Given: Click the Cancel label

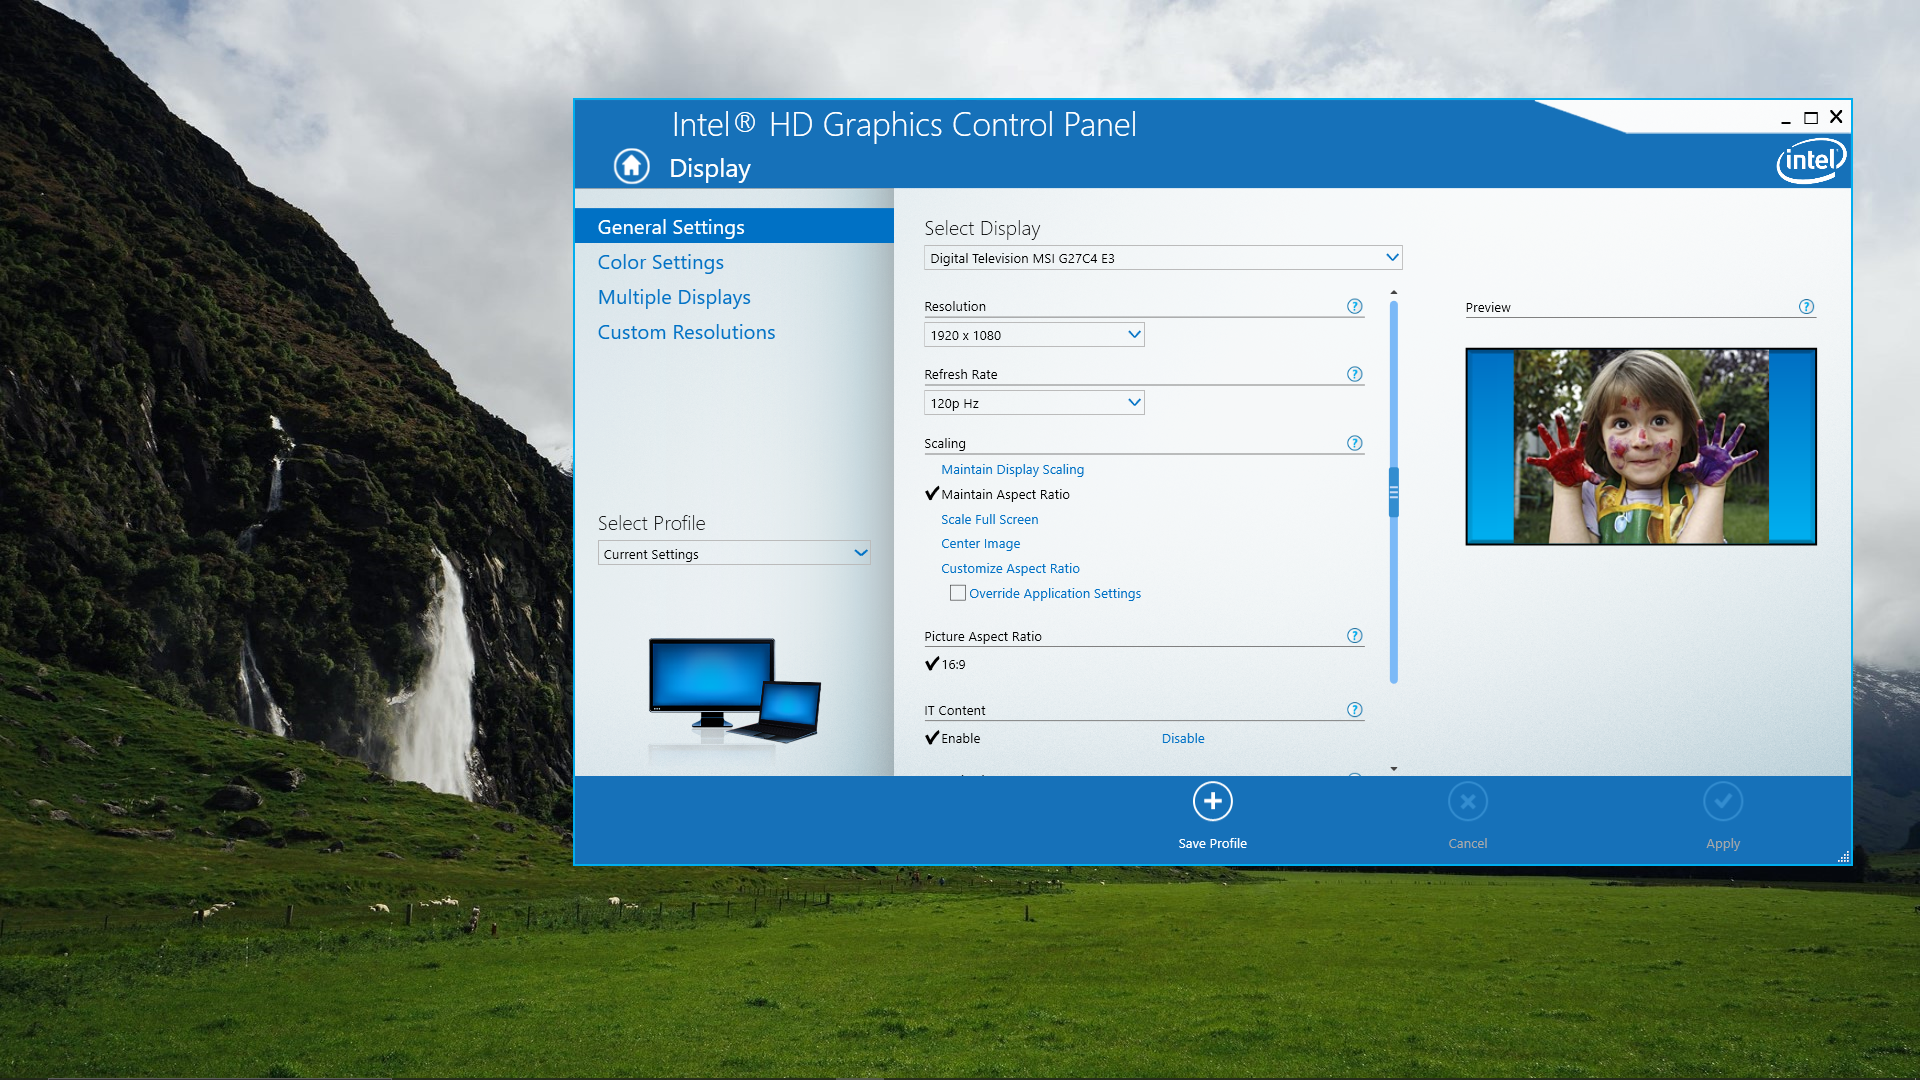Looking at the screenshot, I should [x=1467, y=843].
